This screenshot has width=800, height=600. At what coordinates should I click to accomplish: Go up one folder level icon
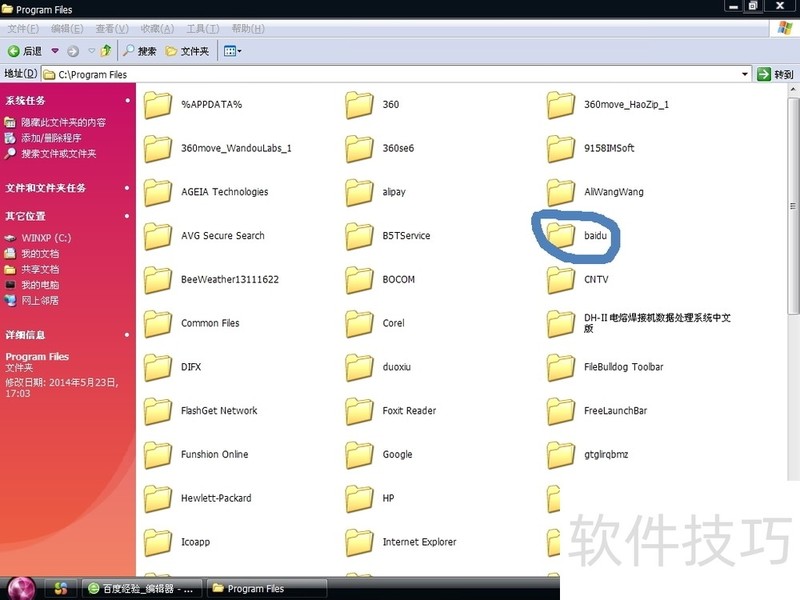(x=106, y=51)
